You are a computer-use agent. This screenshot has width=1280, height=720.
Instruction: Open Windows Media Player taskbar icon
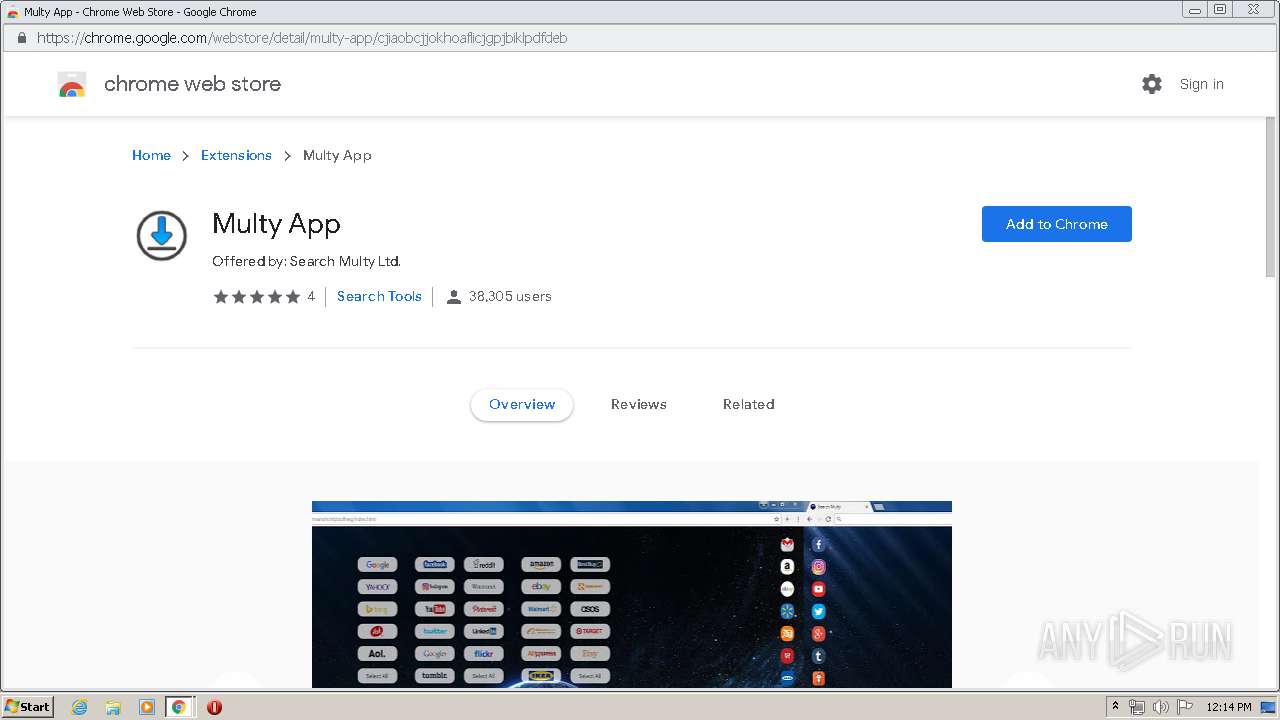click(x=146, y=707)
